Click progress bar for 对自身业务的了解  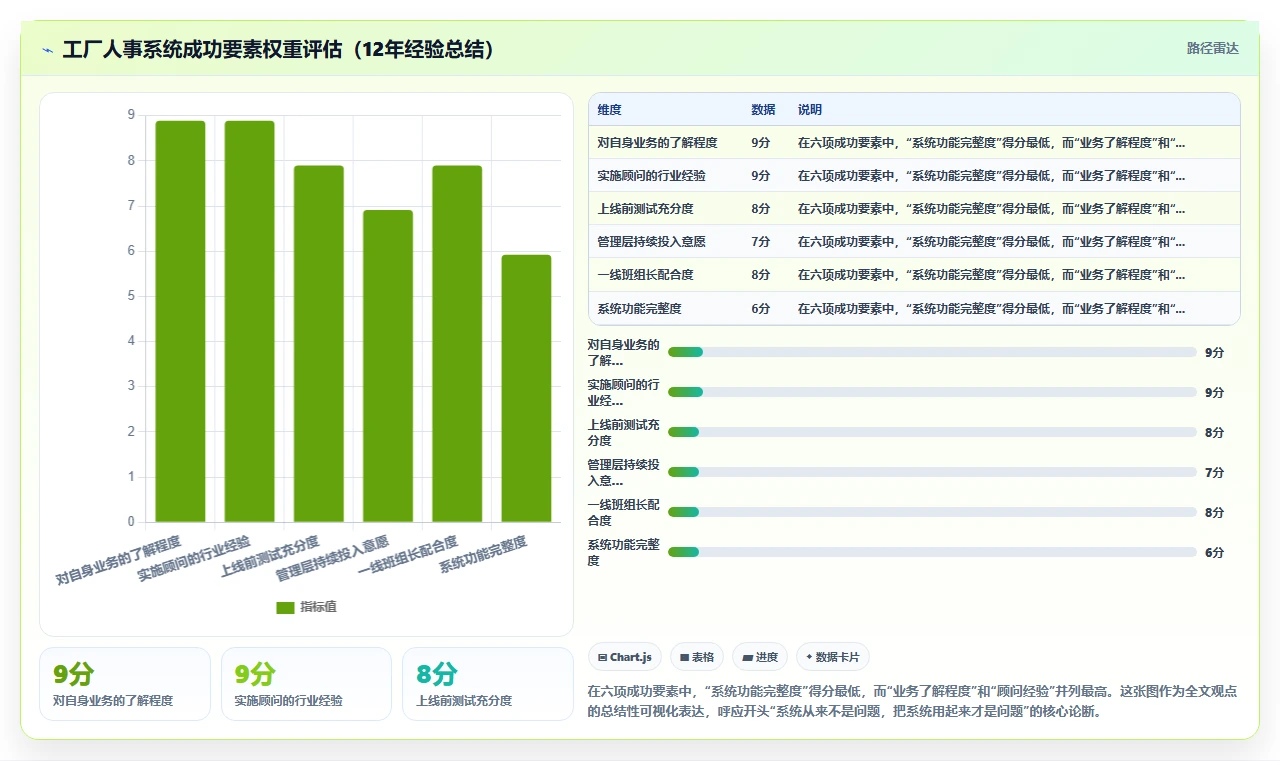pyautogui.click(x=932, y=352)
